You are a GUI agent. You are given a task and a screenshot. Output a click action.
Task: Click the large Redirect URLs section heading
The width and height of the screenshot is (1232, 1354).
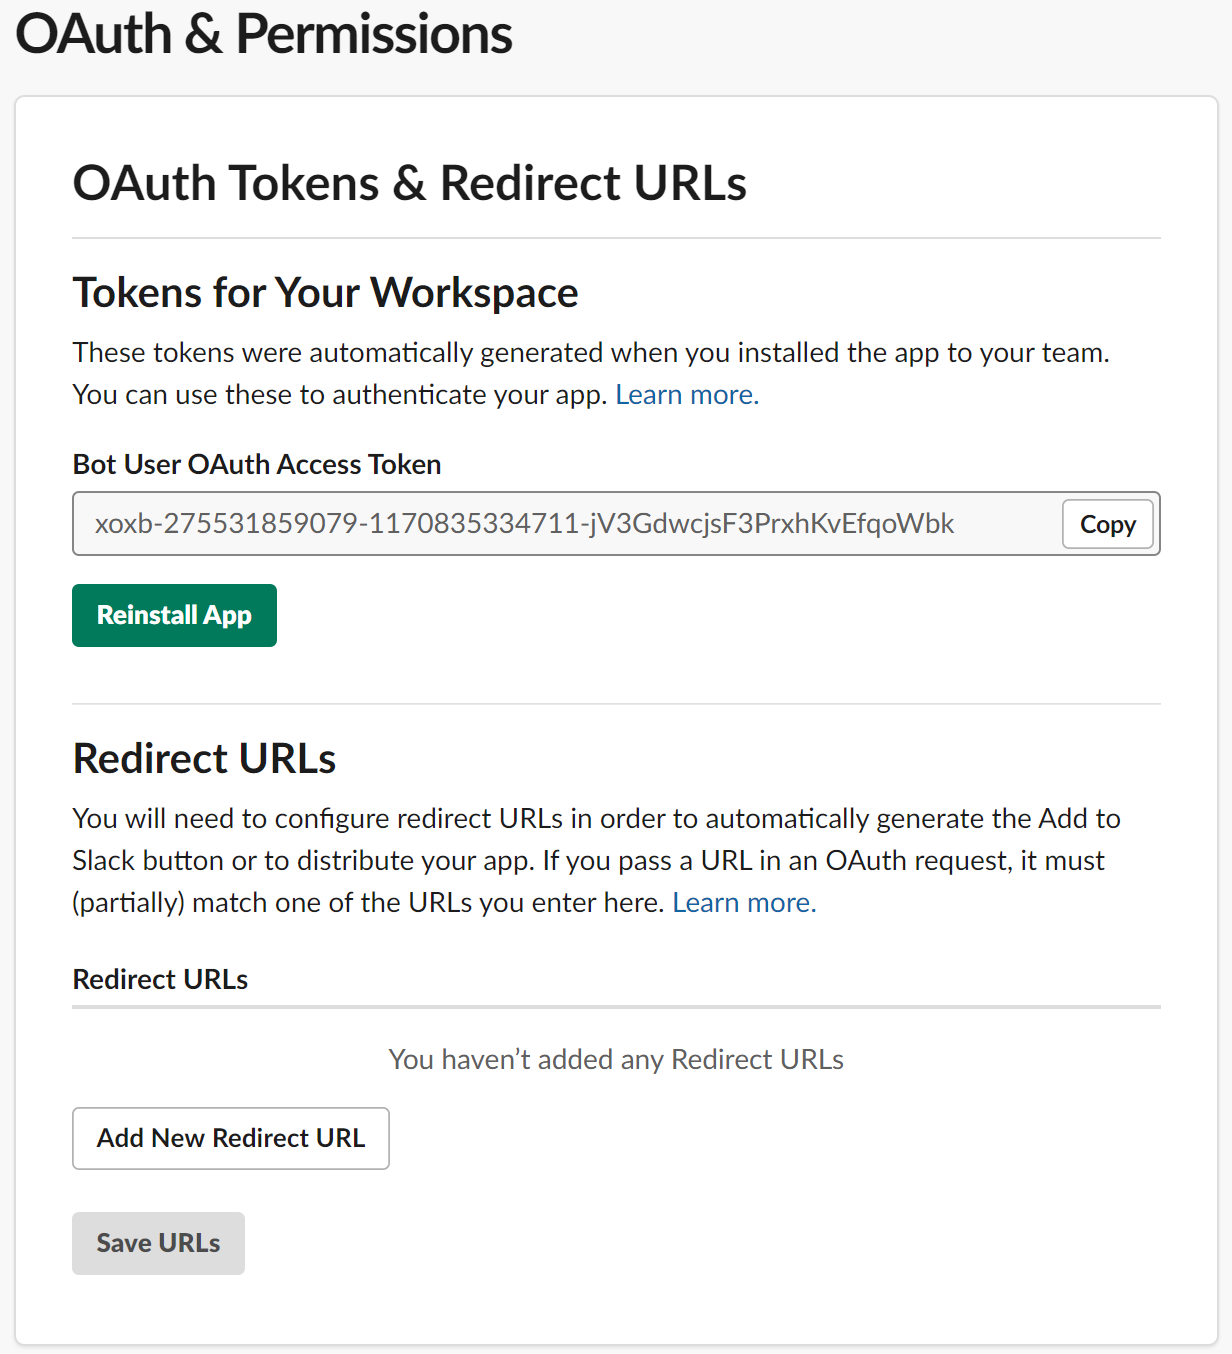(x=204, y=759)
